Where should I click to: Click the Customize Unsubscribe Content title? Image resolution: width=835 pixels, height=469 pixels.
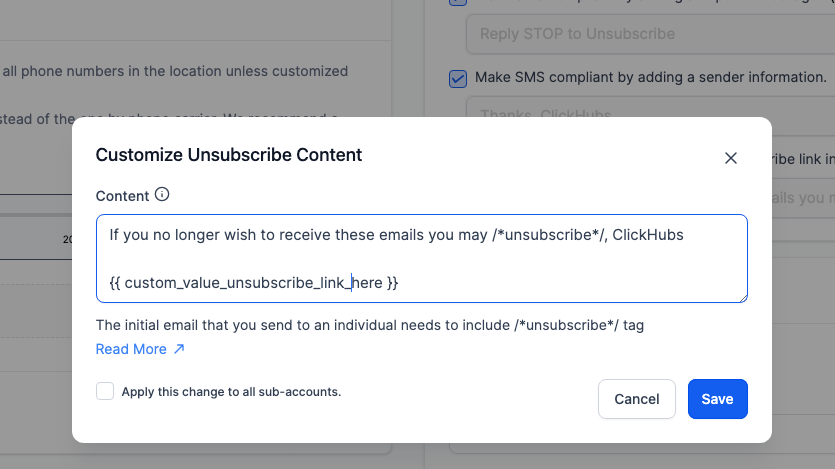[x=228, y=154]
